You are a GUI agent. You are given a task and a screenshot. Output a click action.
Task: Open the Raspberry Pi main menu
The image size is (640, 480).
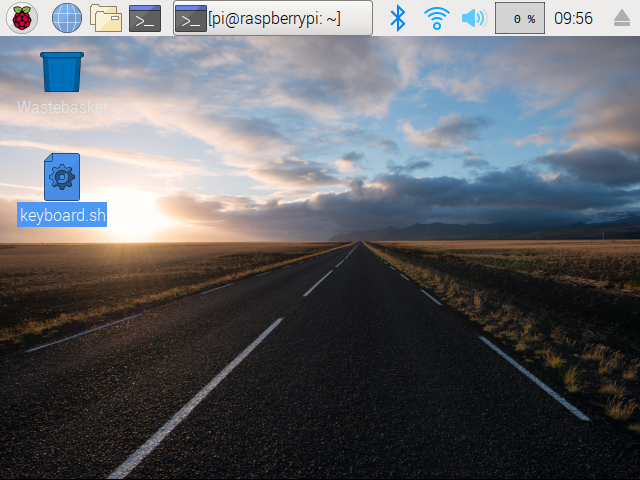[x=22, y=18]
